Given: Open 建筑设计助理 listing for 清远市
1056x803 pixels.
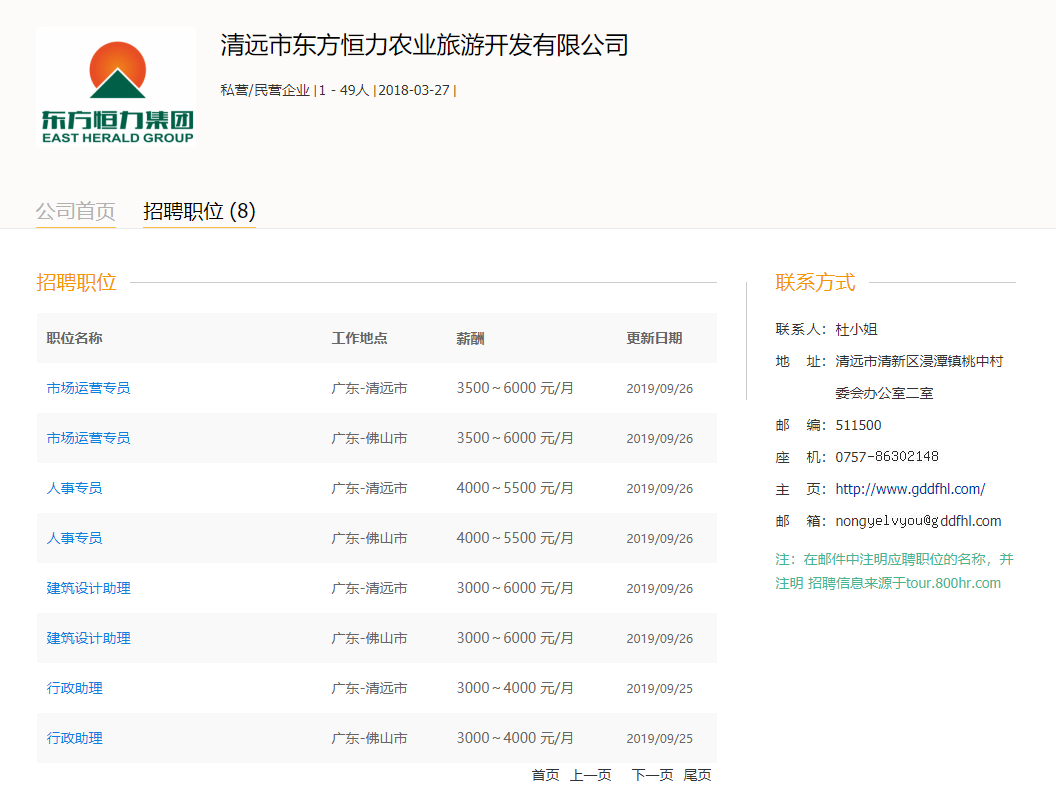Looking at the screenshot, I should (88, 588).
